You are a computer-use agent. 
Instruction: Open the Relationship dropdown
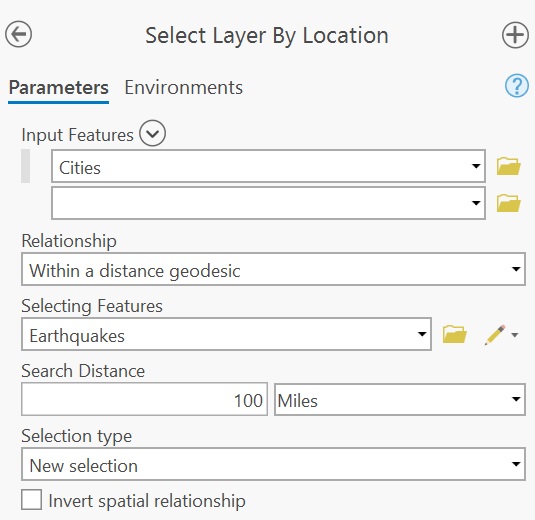(x=273, y=269)
